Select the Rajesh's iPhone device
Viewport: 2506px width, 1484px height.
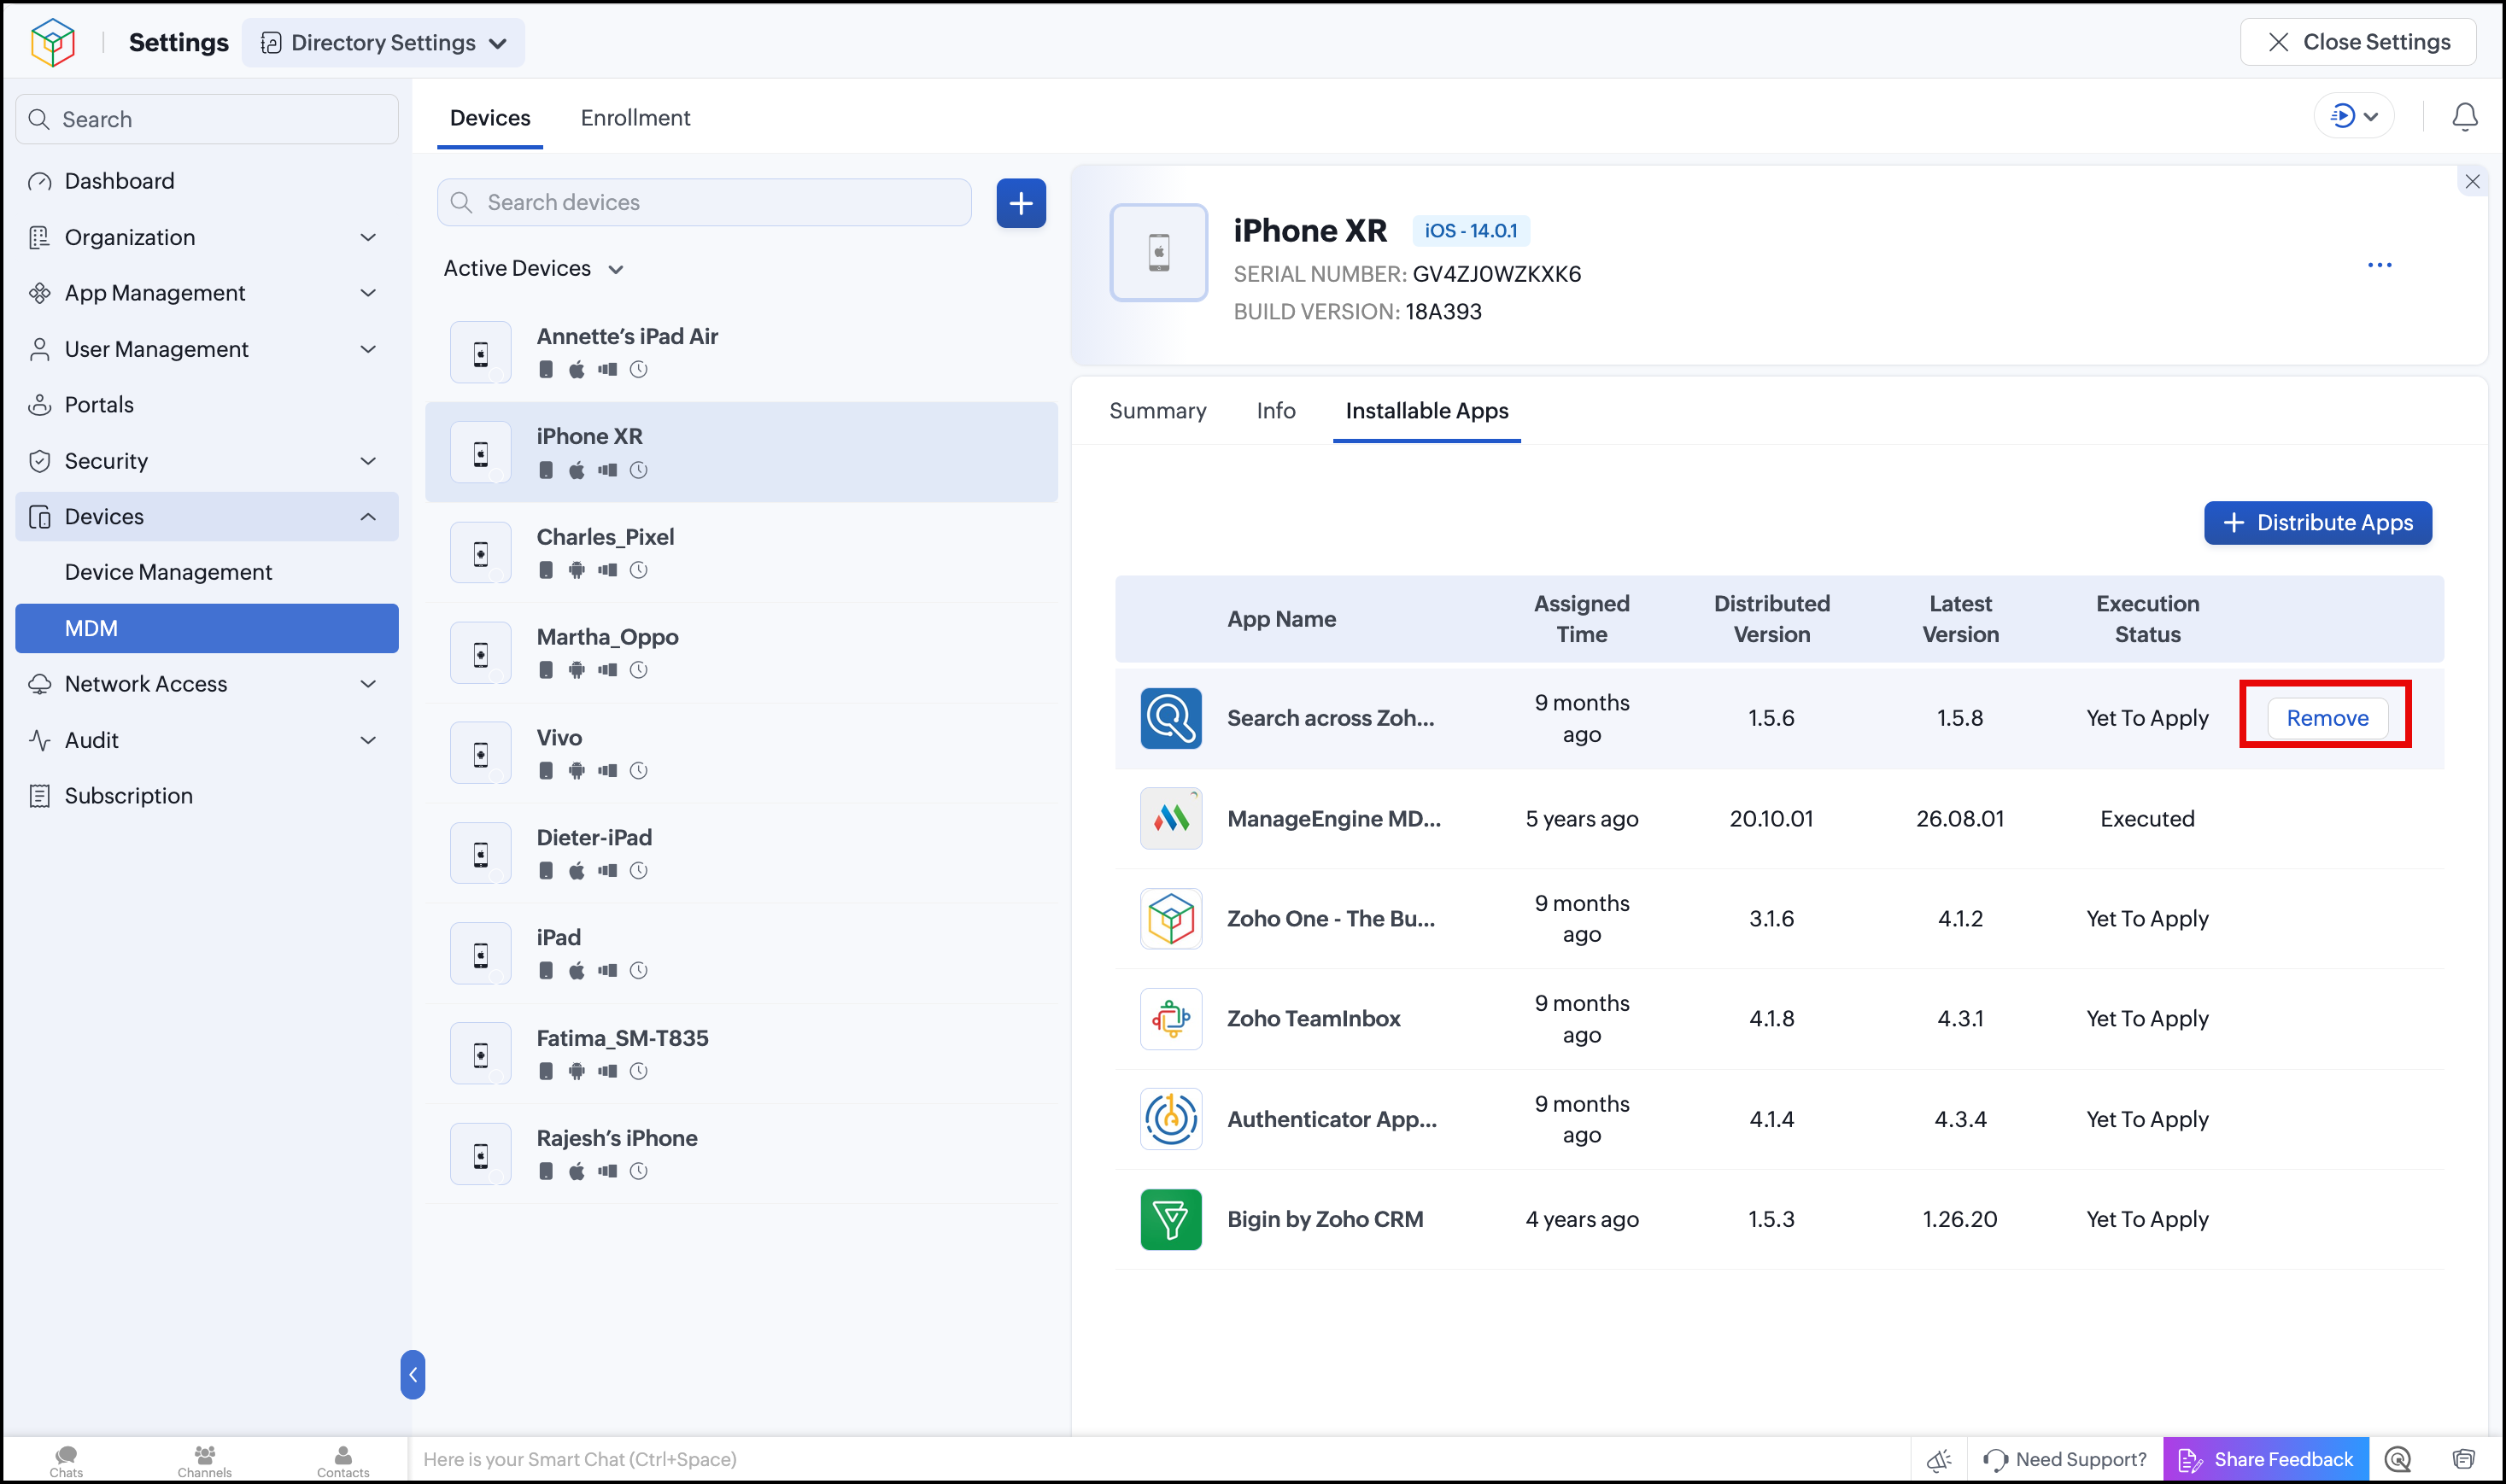(x=741, y=1154)
